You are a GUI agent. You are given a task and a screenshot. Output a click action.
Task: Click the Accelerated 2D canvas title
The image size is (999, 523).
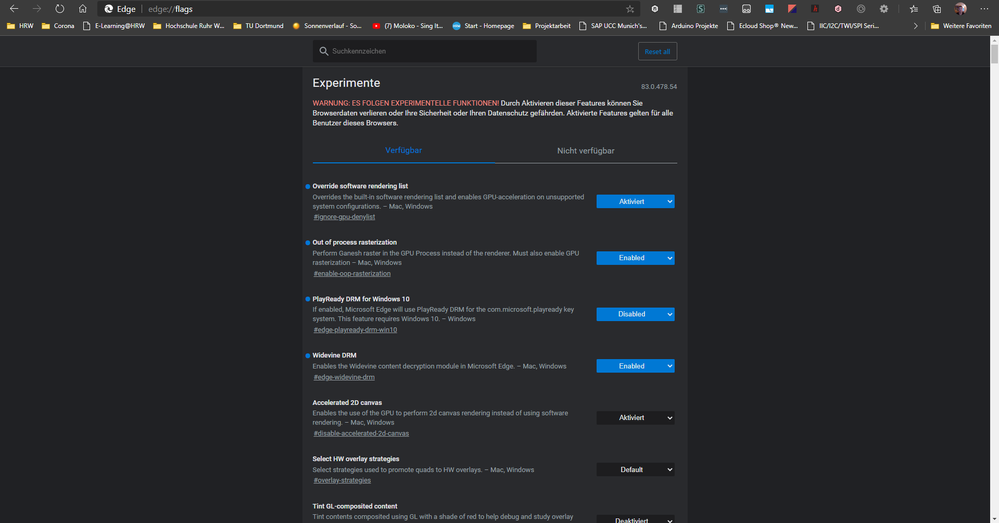point(347,403)
